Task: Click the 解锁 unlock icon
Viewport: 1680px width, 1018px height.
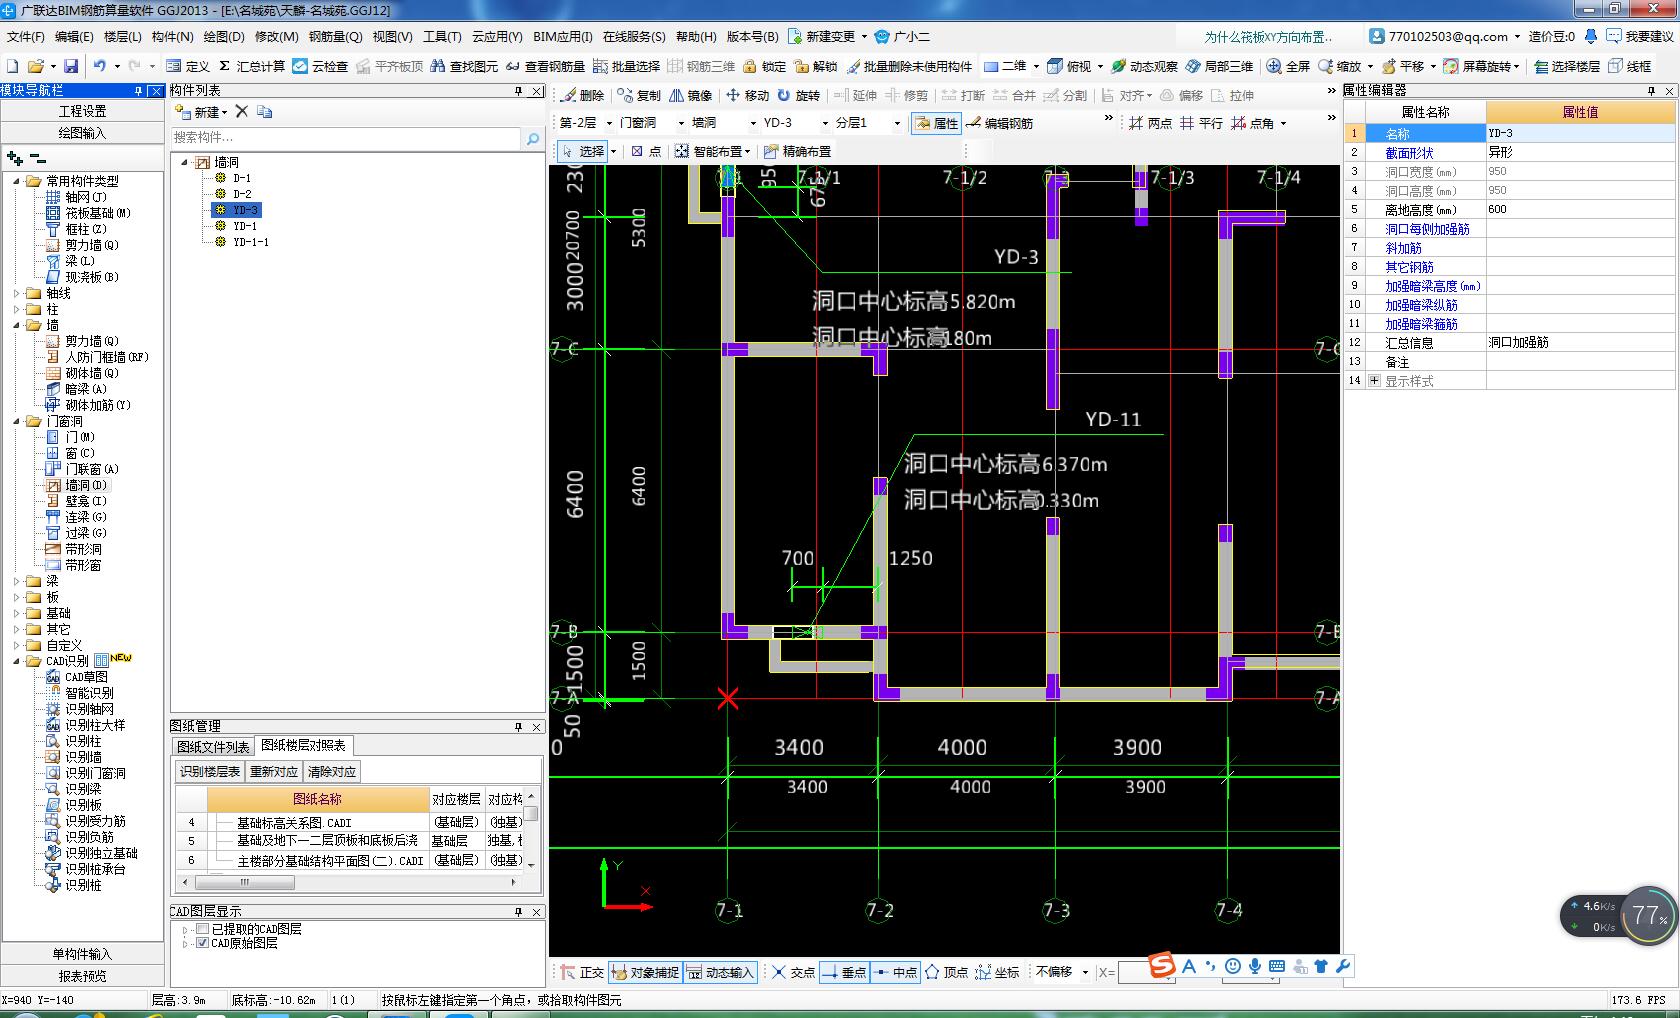Action: (816, 66)
